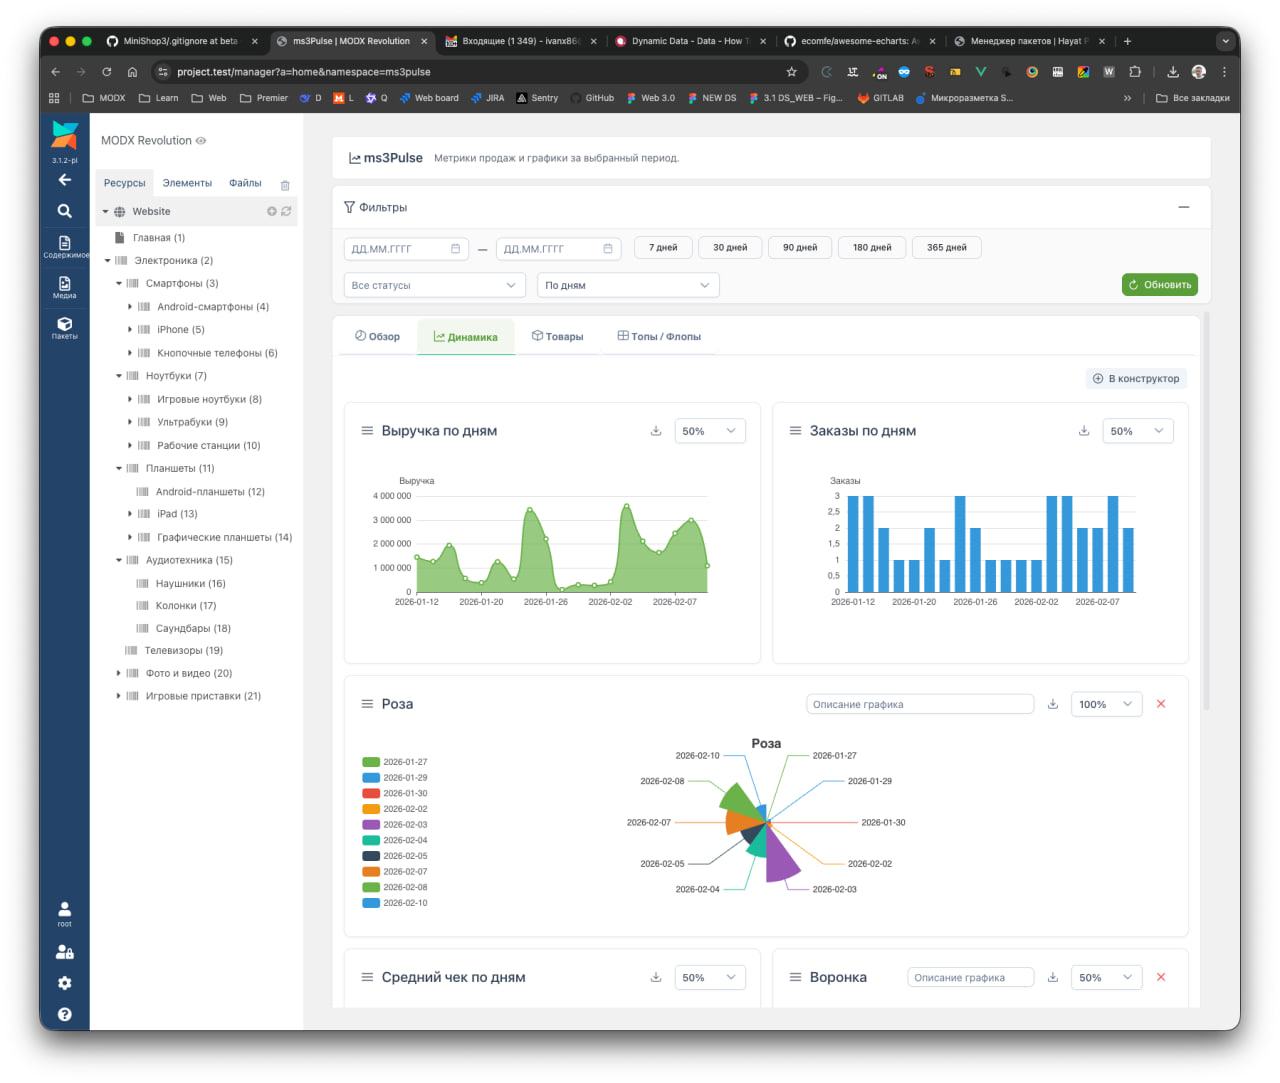
Task: Download the Выручка по дням chart
Action: click(656, 431)
